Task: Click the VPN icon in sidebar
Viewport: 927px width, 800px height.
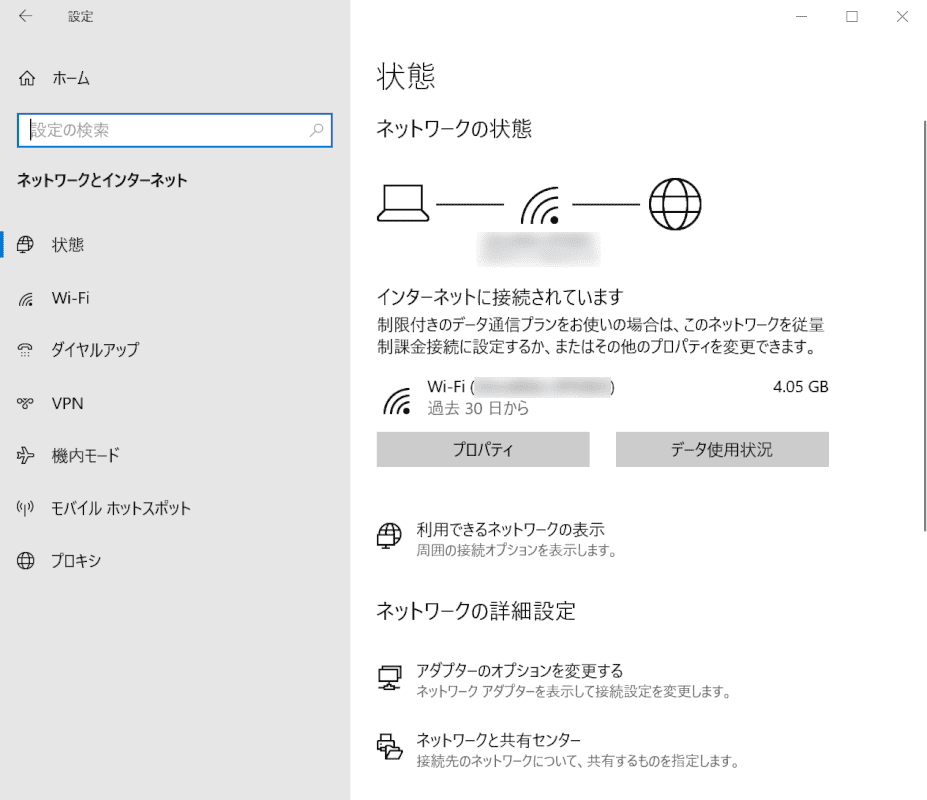Action: pos(25,403)
